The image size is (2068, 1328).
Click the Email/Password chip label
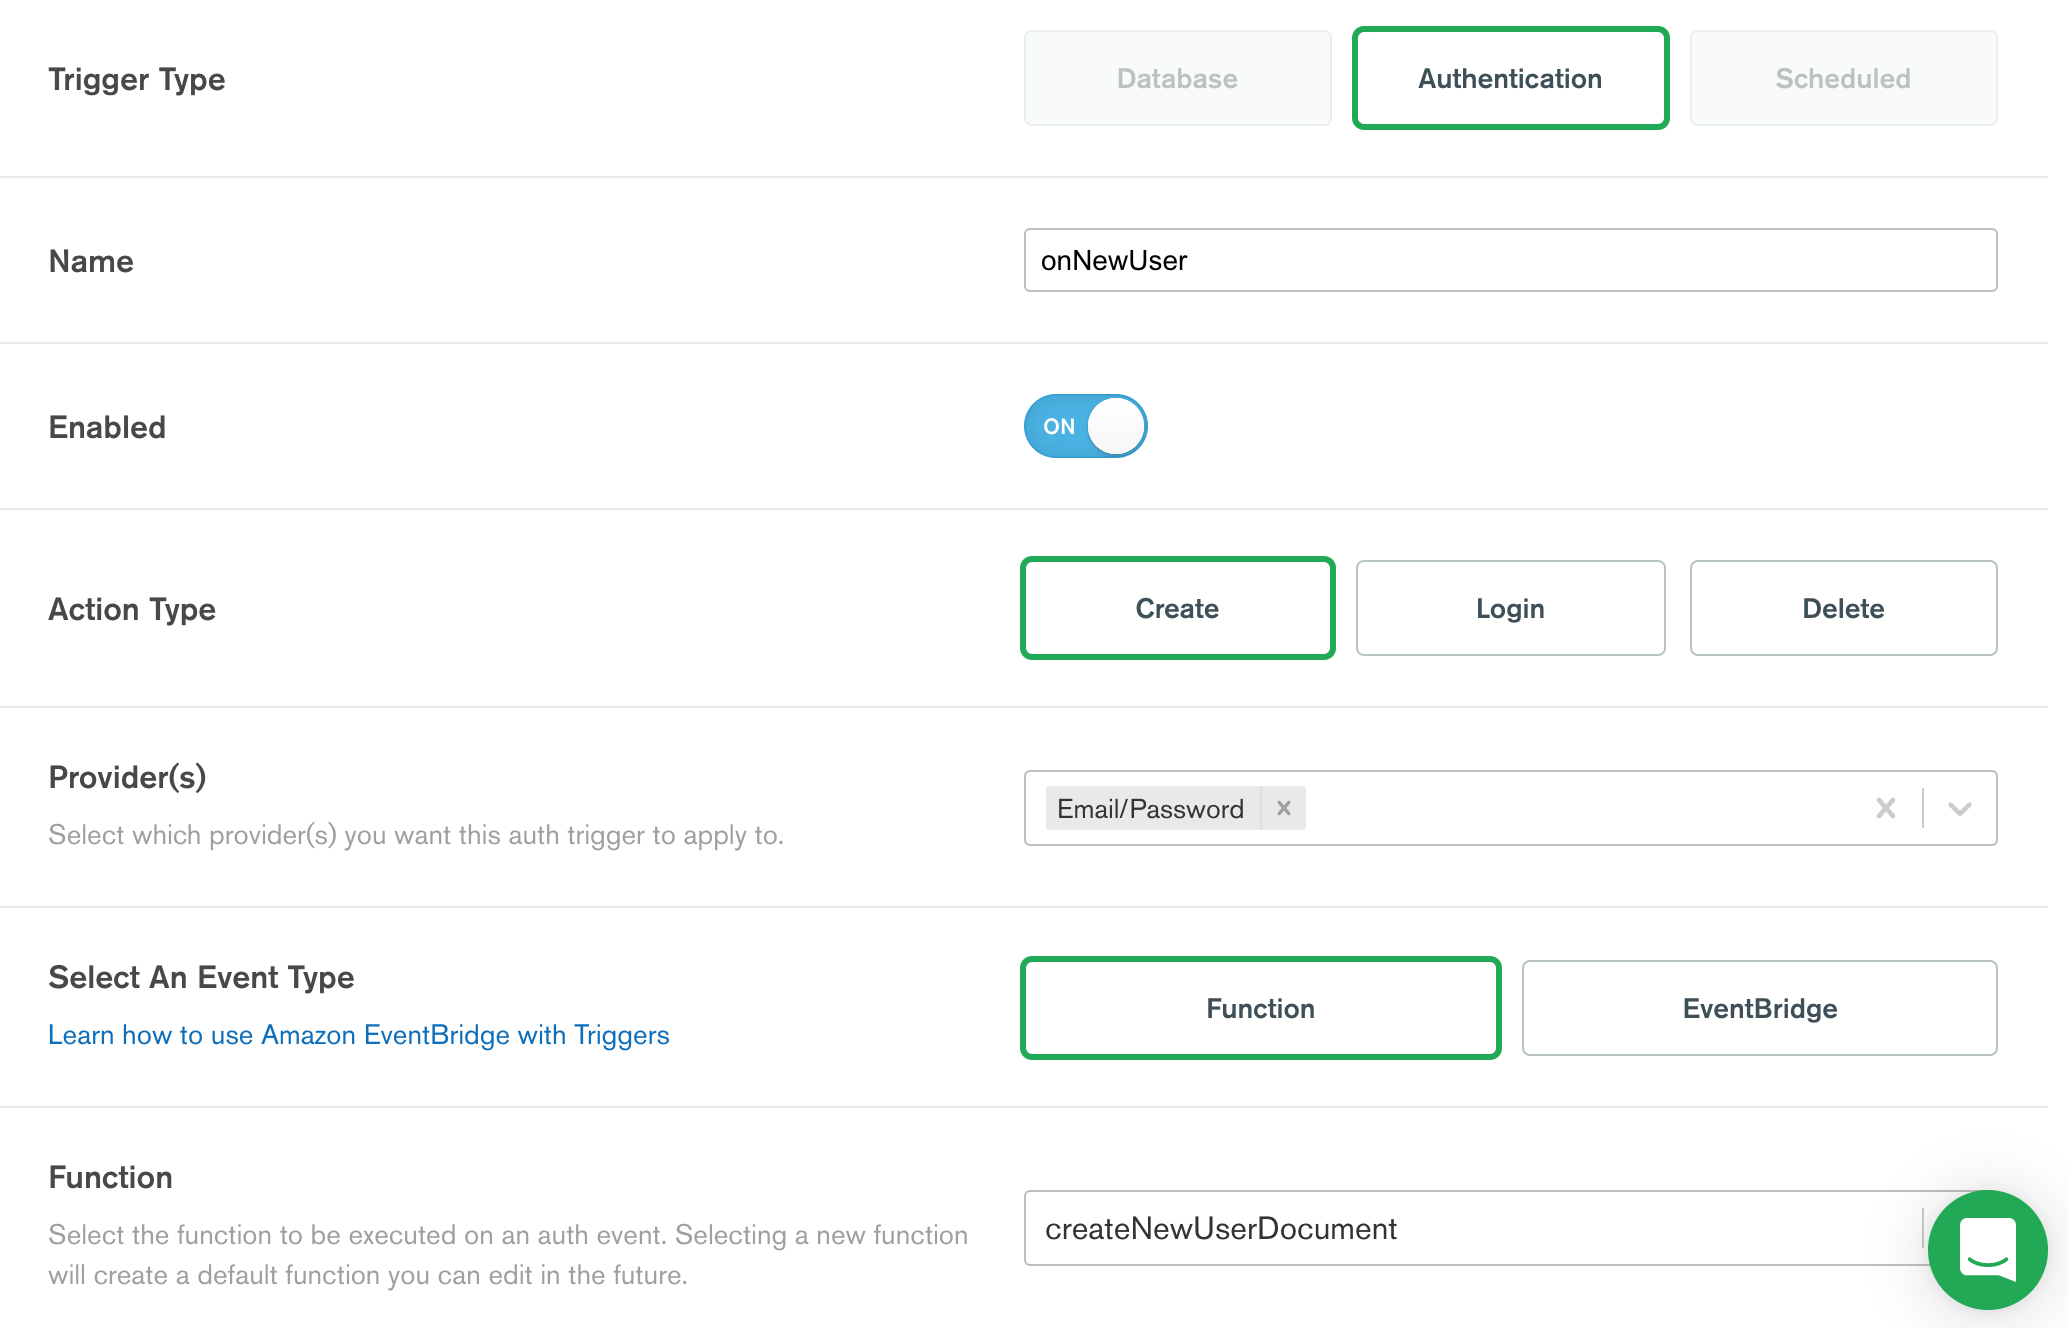[x=1150, y=808]
